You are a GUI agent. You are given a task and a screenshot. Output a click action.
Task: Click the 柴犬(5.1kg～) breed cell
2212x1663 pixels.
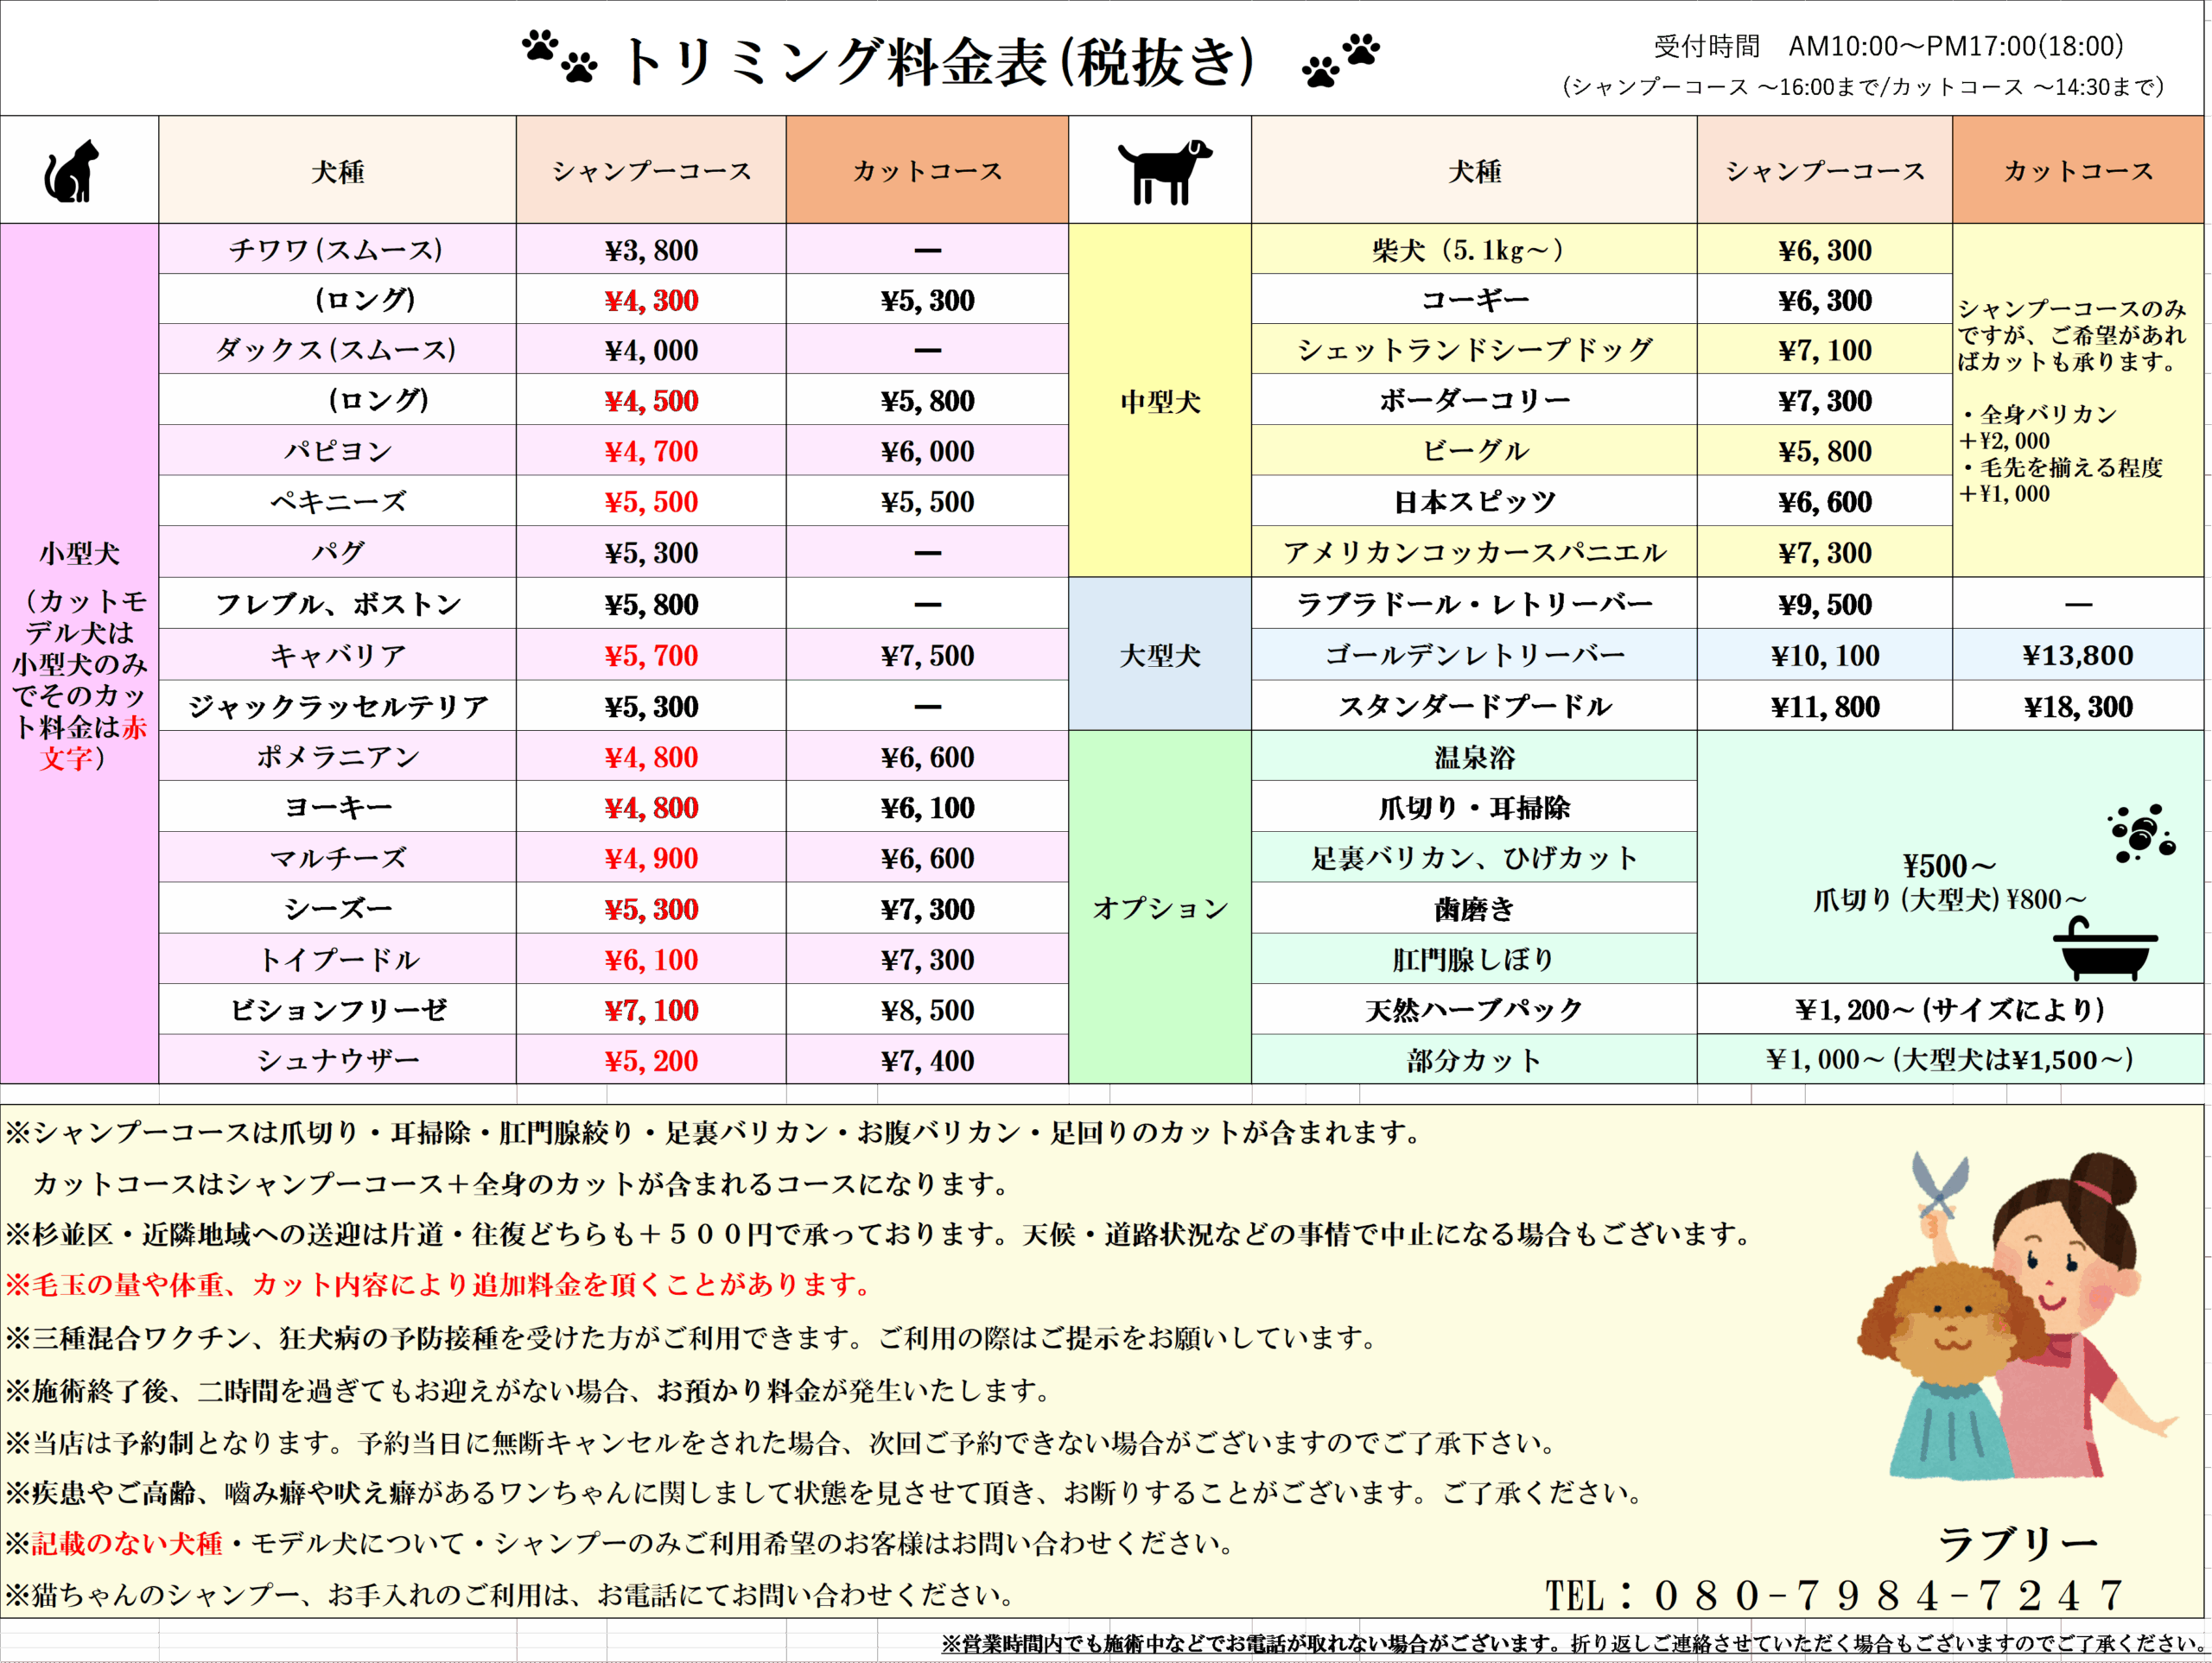point(1474,249)
